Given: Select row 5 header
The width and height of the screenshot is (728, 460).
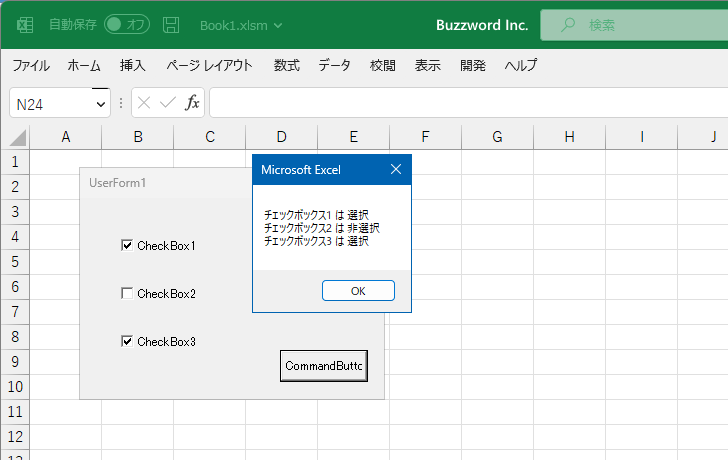Looking at the screenshot, I should tap(15, 262).
